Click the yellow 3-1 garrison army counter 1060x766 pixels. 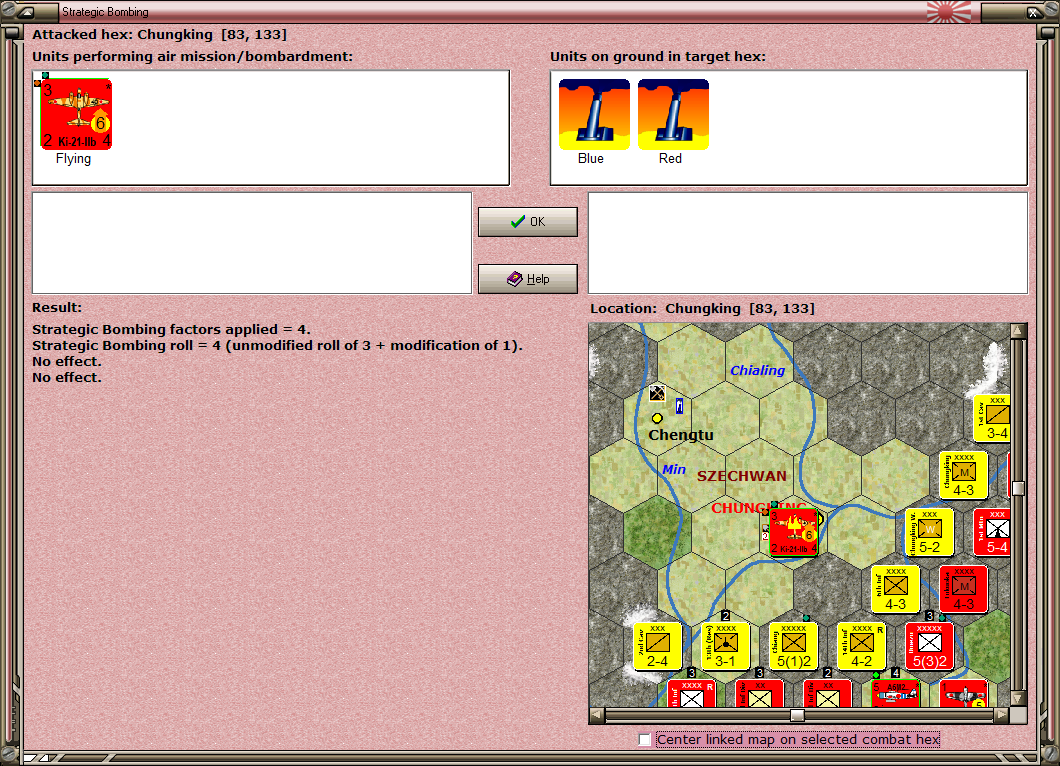(x=725, y=647)
